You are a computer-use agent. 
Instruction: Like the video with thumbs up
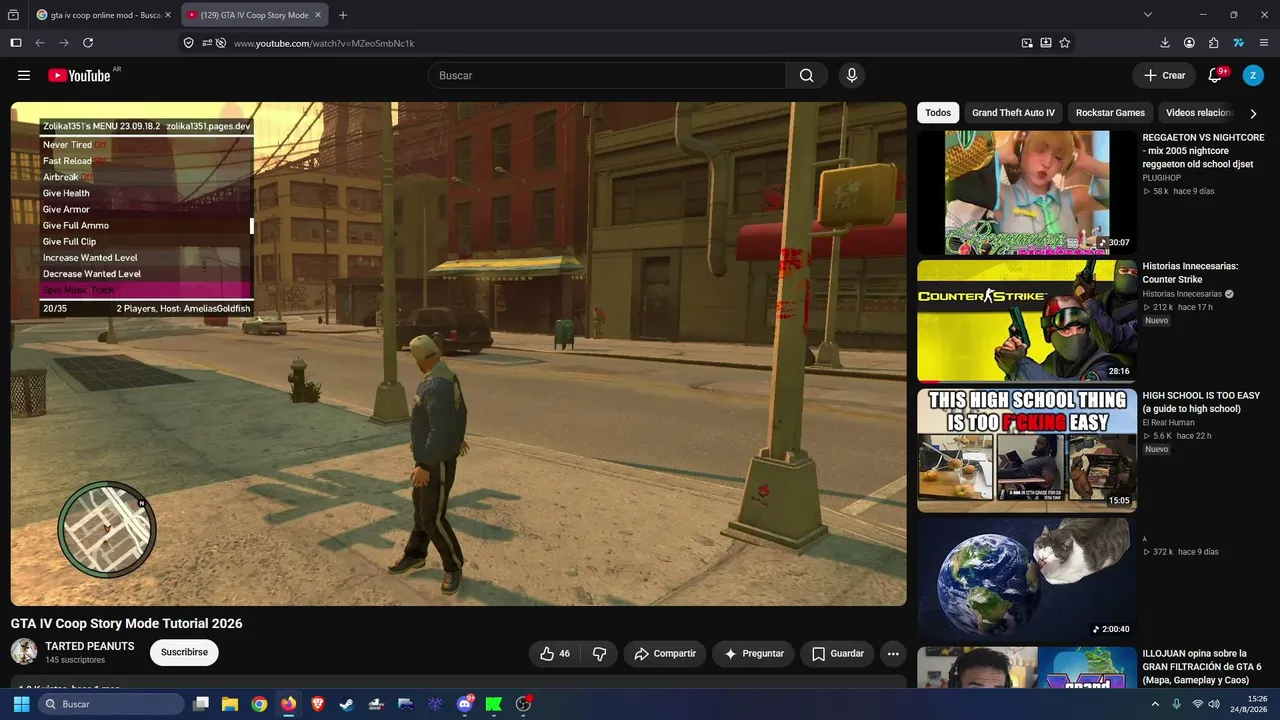click(x=555, y=653)
